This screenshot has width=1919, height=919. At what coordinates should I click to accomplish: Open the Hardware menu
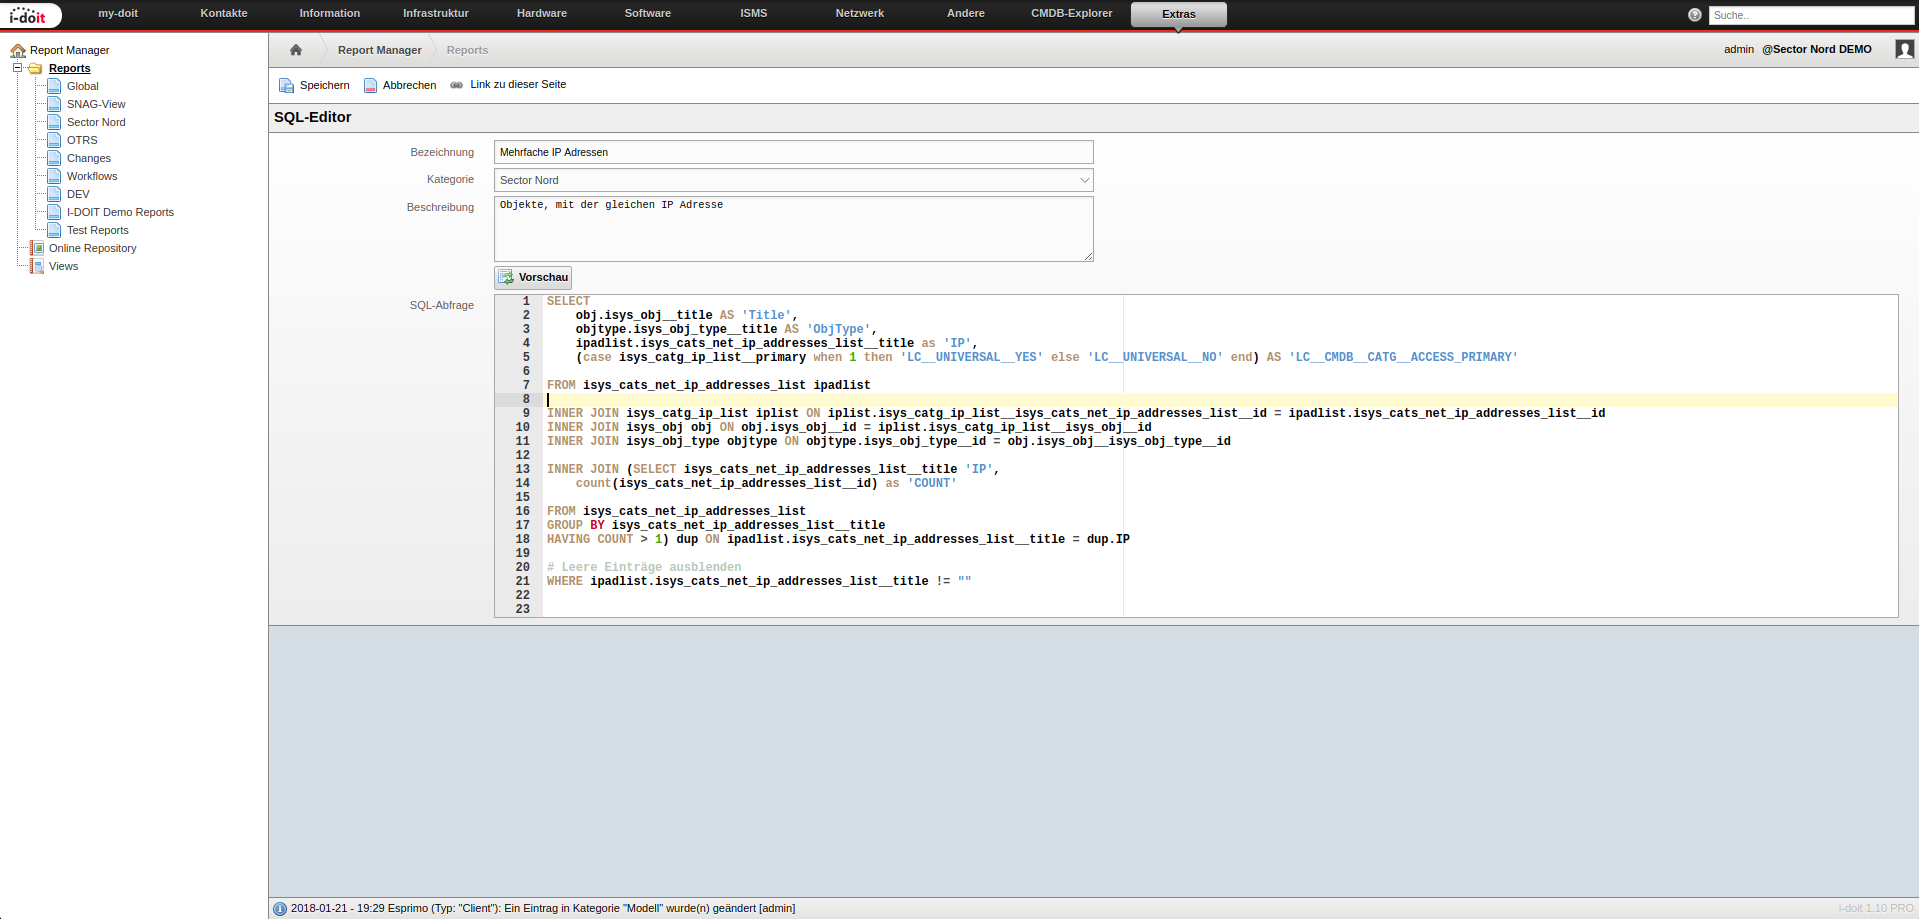[x=542, y=13]
